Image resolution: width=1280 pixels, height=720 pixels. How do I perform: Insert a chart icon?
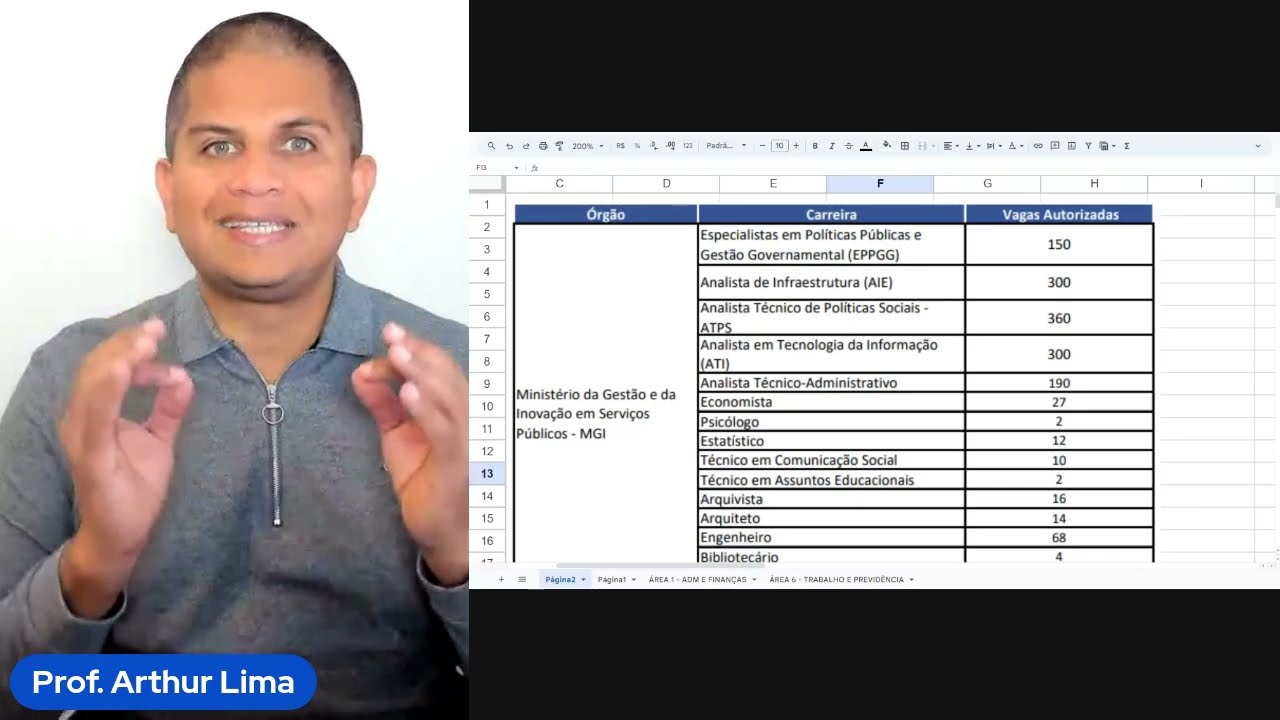click(1072, 146)
